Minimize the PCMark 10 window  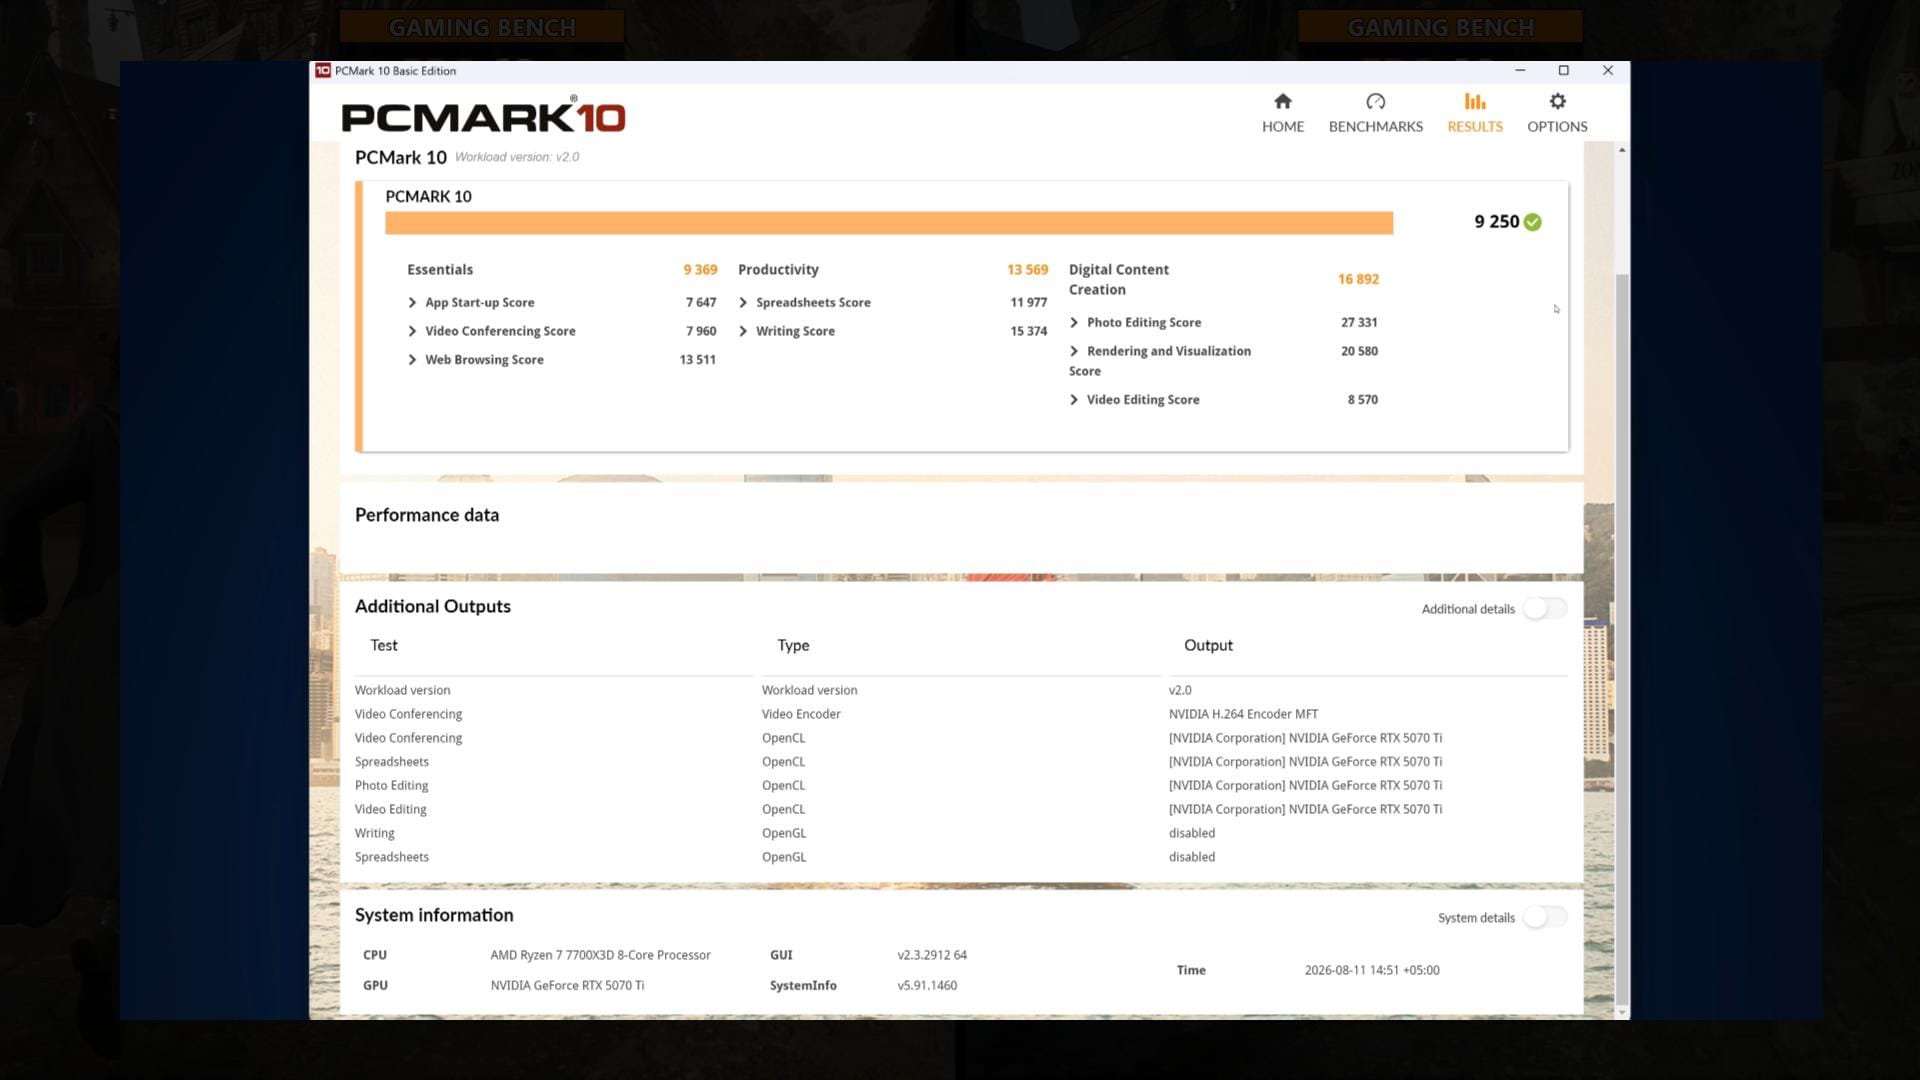click(x=1520, y=70)
